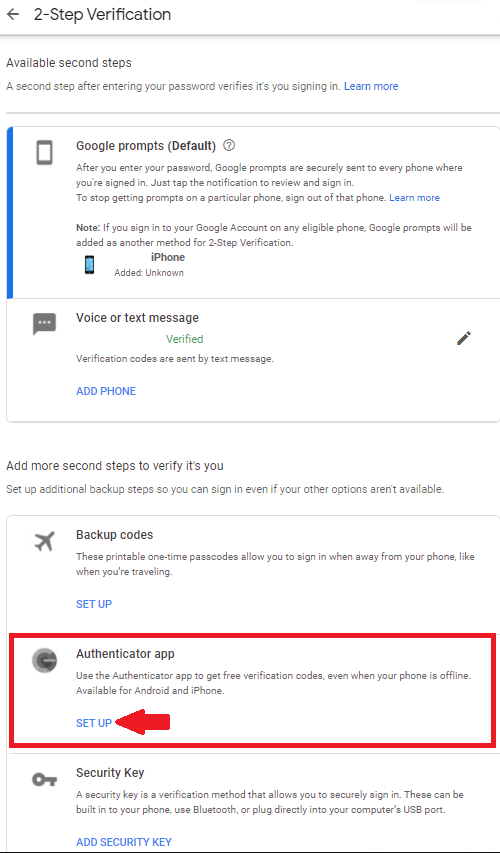Select the small iPhone device icon
Screen dimensions: 500x853
[90, 265]
